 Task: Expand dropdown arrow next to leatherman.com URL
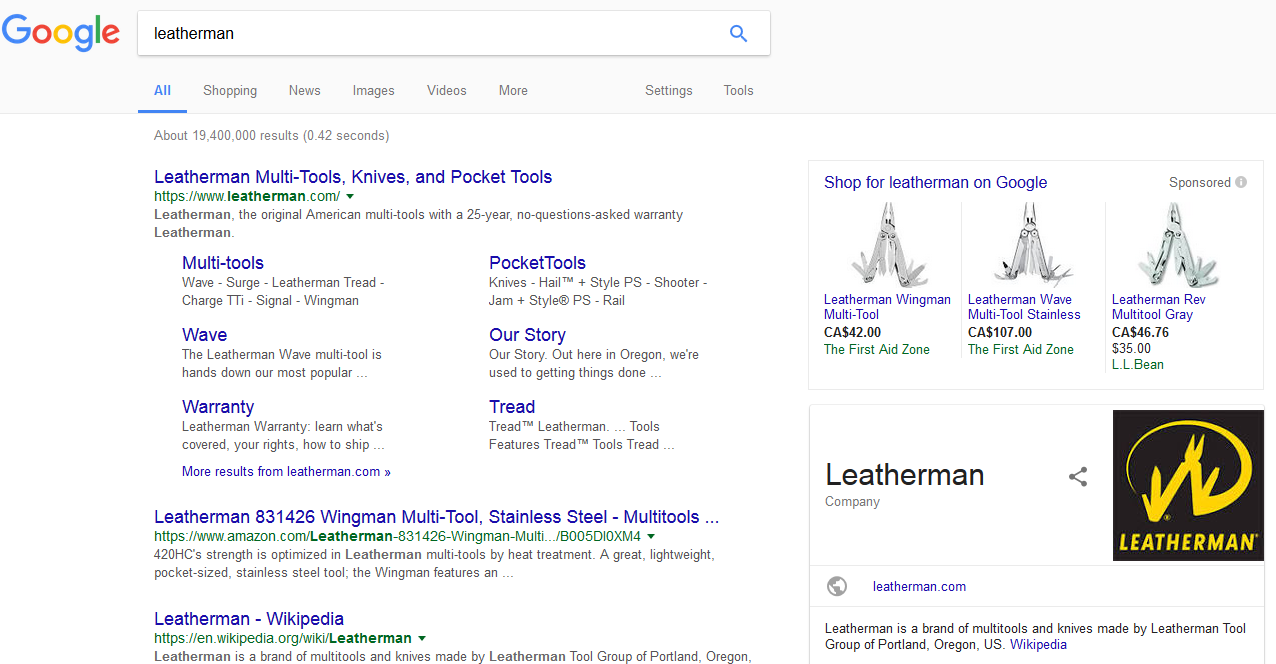coord(350,197)
